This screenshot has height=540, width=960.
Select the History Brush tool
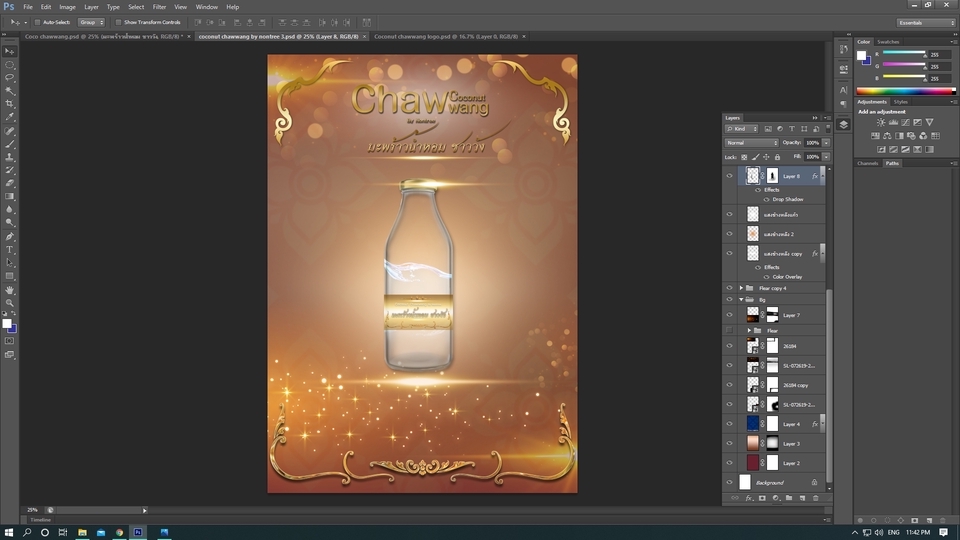tap(9, 170)
